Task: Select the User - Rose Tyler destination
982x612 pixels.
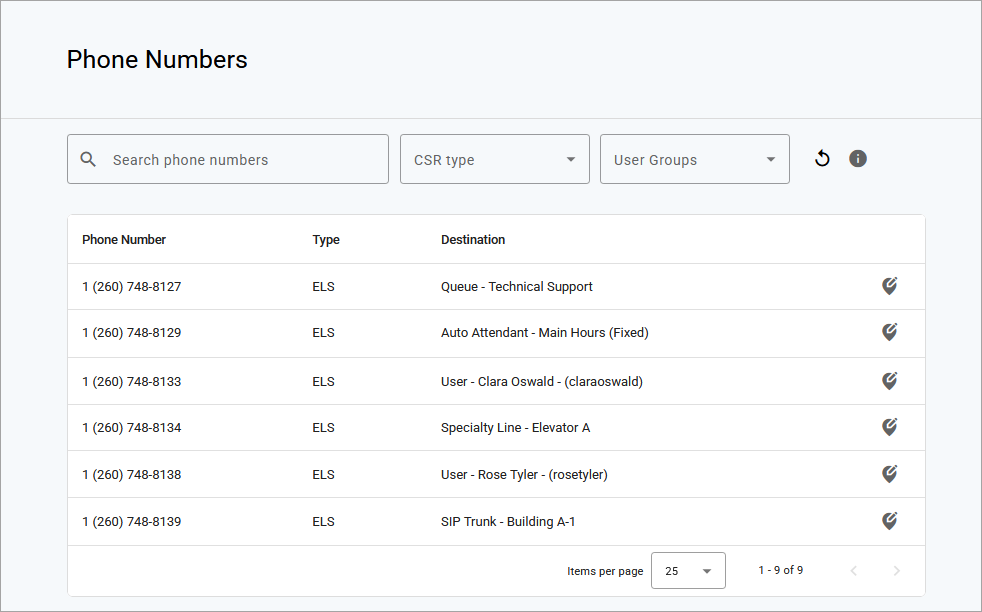Action: [x=524, y=475]
